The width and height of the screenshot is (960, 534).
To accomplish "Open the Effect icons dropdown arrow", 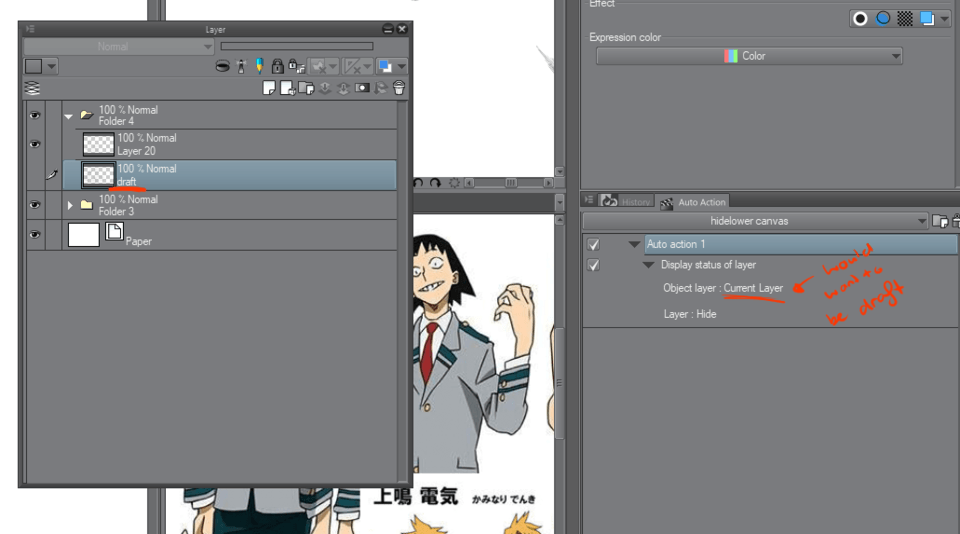I will [944, 19].
